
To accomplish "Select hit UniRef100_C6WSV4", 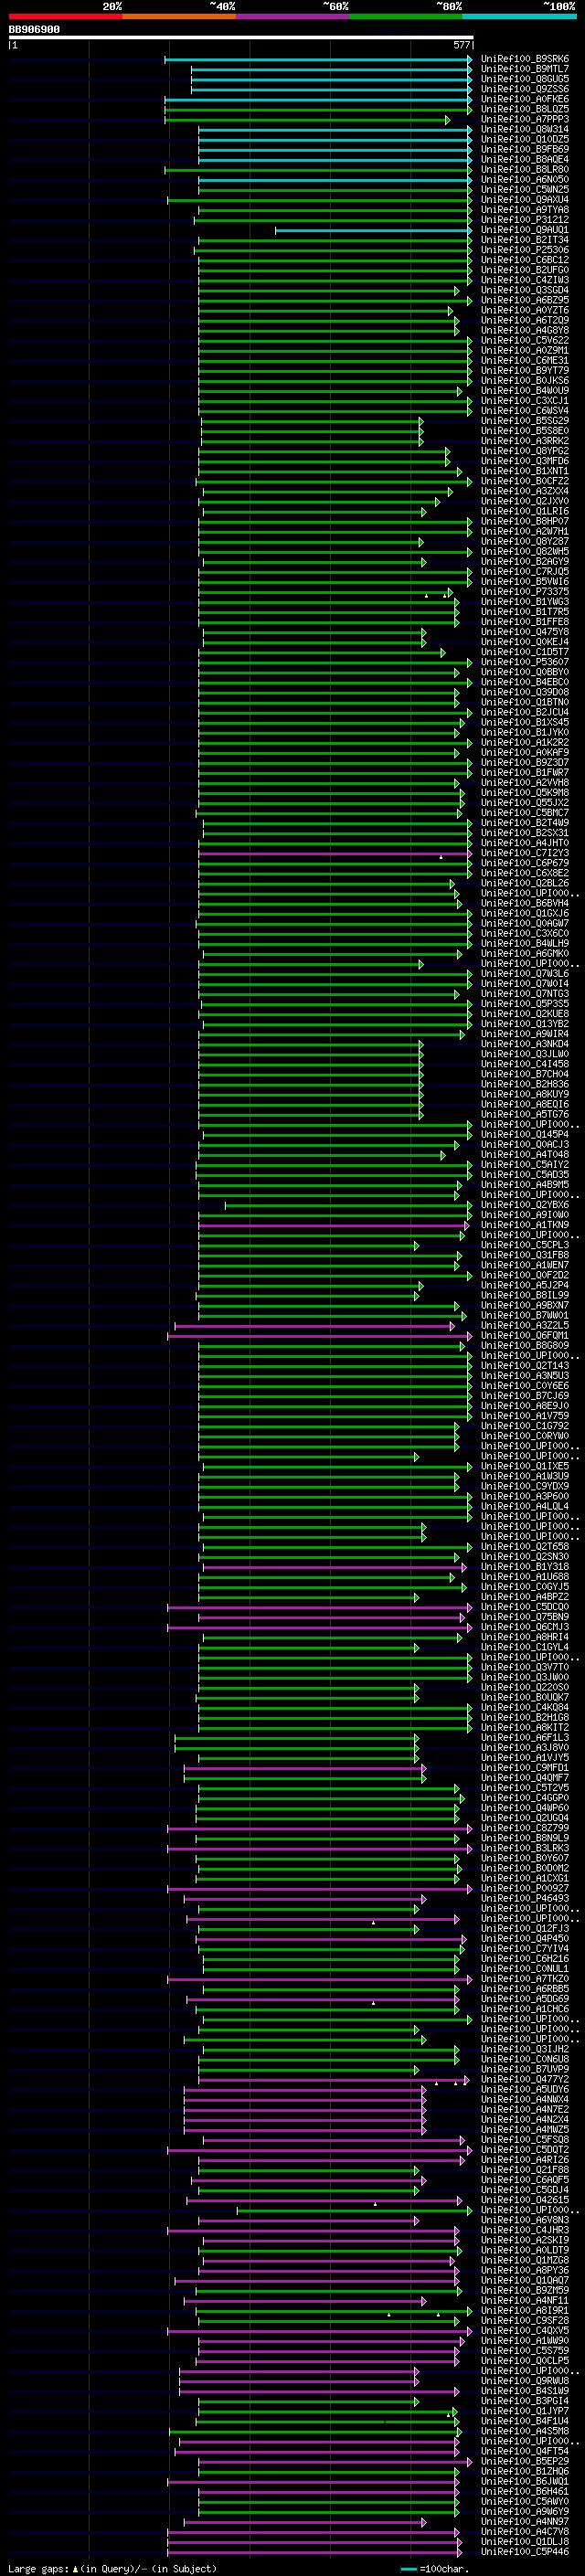I will [524, 410].
